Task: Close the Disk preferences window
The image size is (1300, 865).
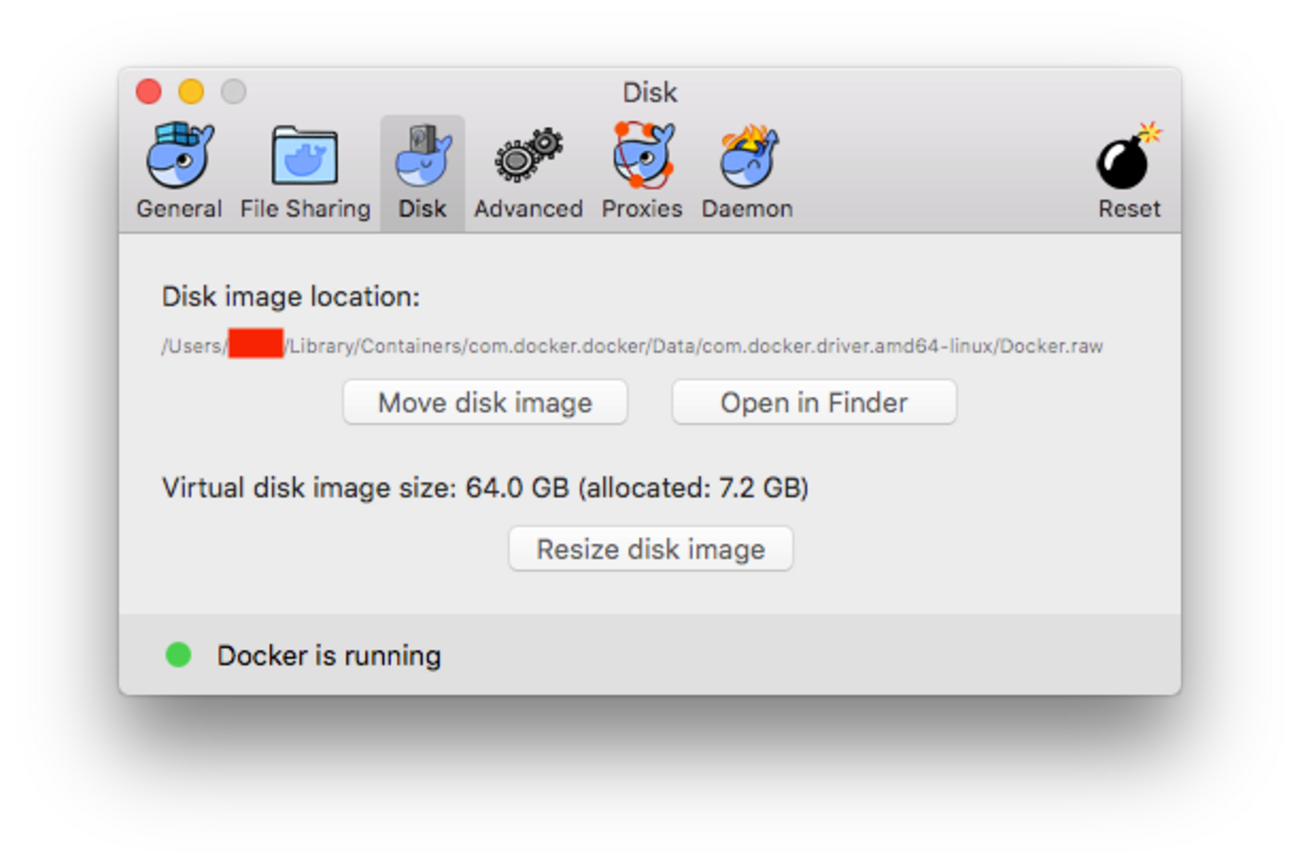Action: coord(149,92)
